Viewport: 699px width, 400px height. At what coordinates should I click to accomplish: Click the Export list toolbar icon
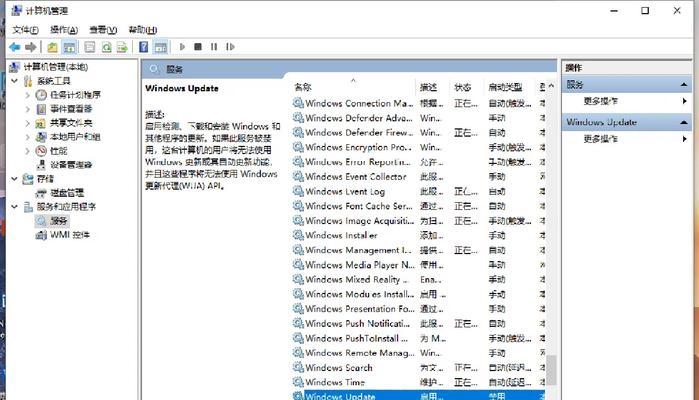(x=122, y=47)
